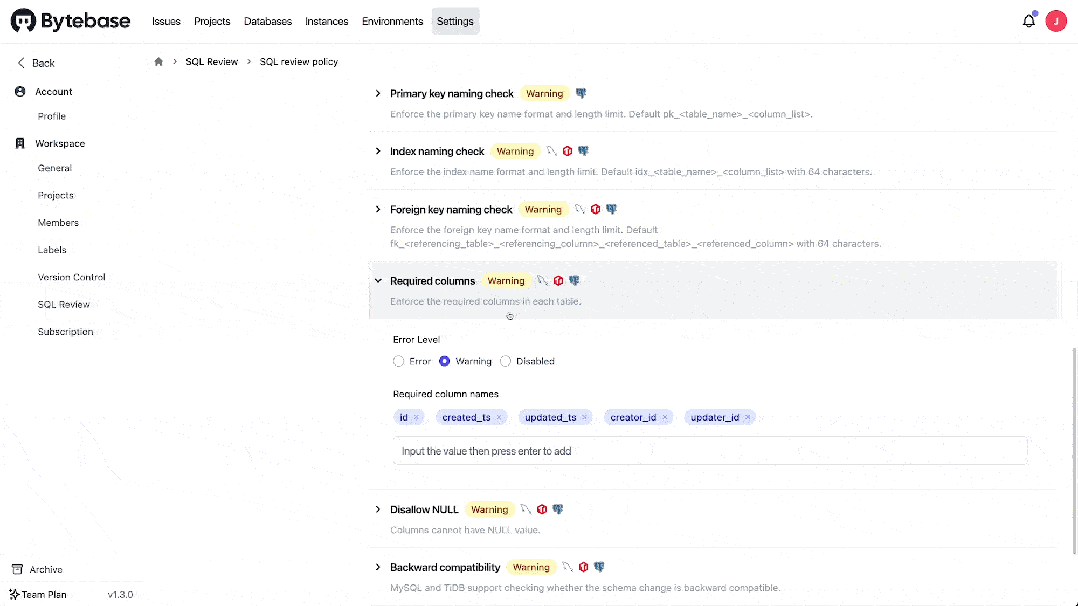Click the Bytebase logo

[x=70, y=21]
